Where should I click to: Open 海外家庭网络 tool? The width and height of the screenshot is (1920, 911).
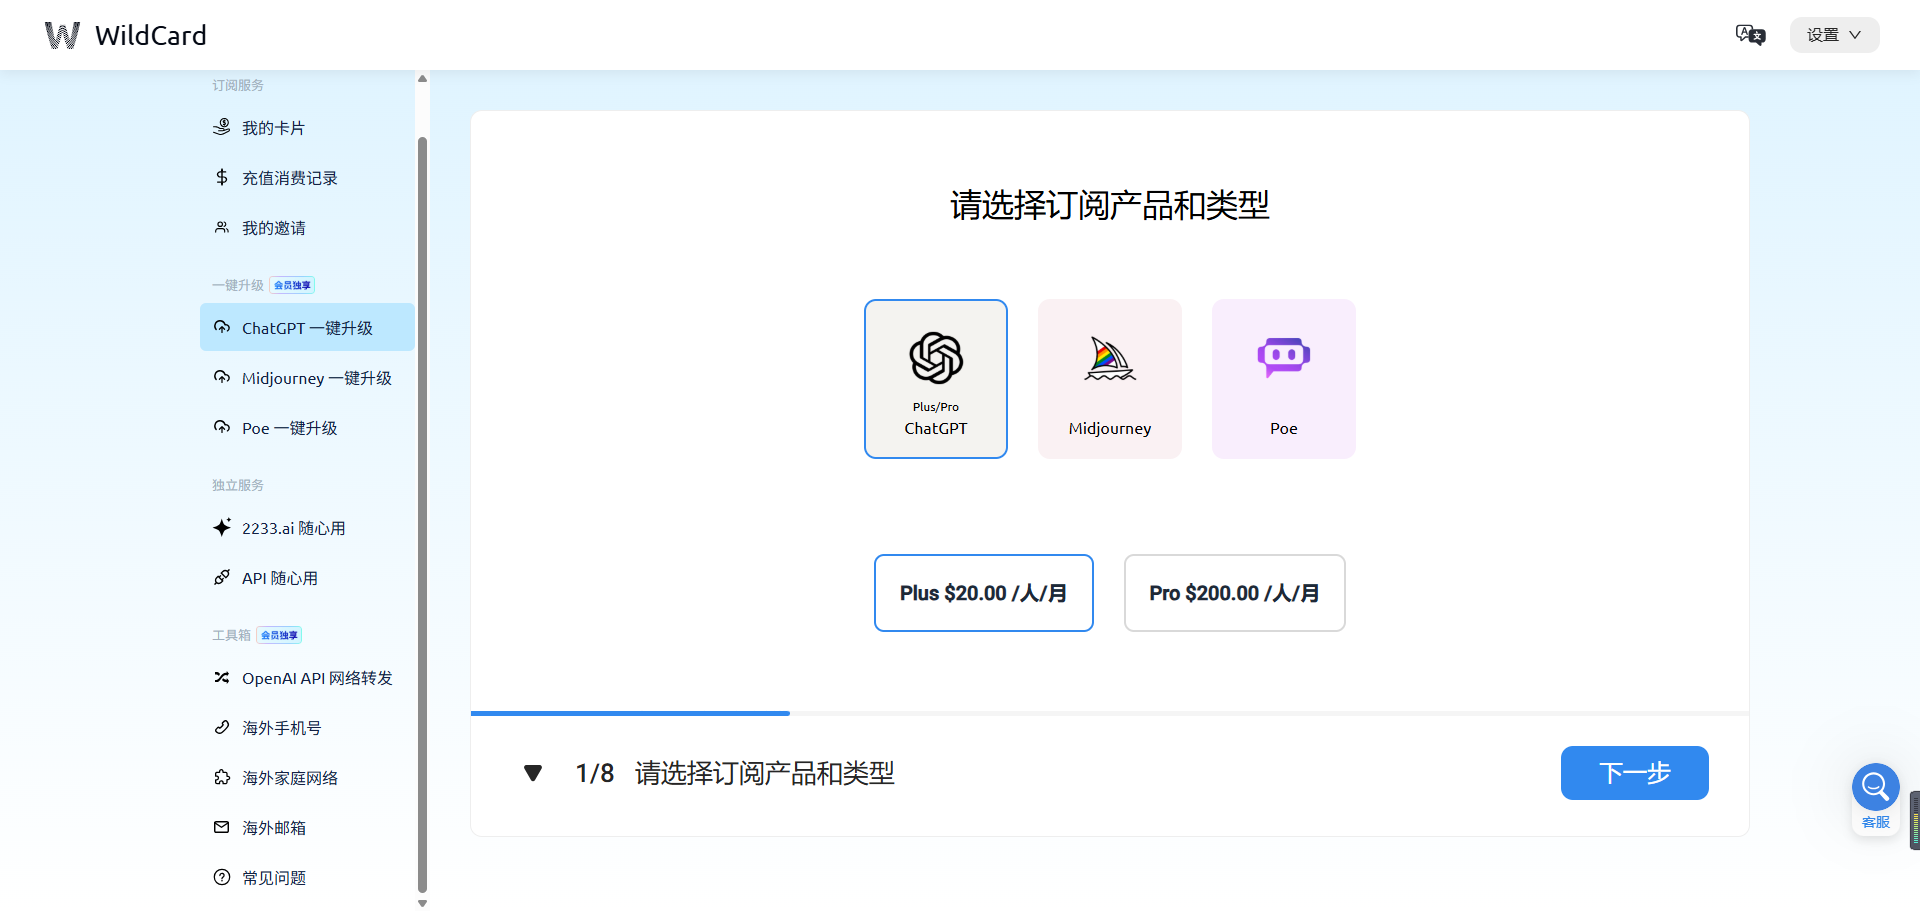click(x=307, y=778)
